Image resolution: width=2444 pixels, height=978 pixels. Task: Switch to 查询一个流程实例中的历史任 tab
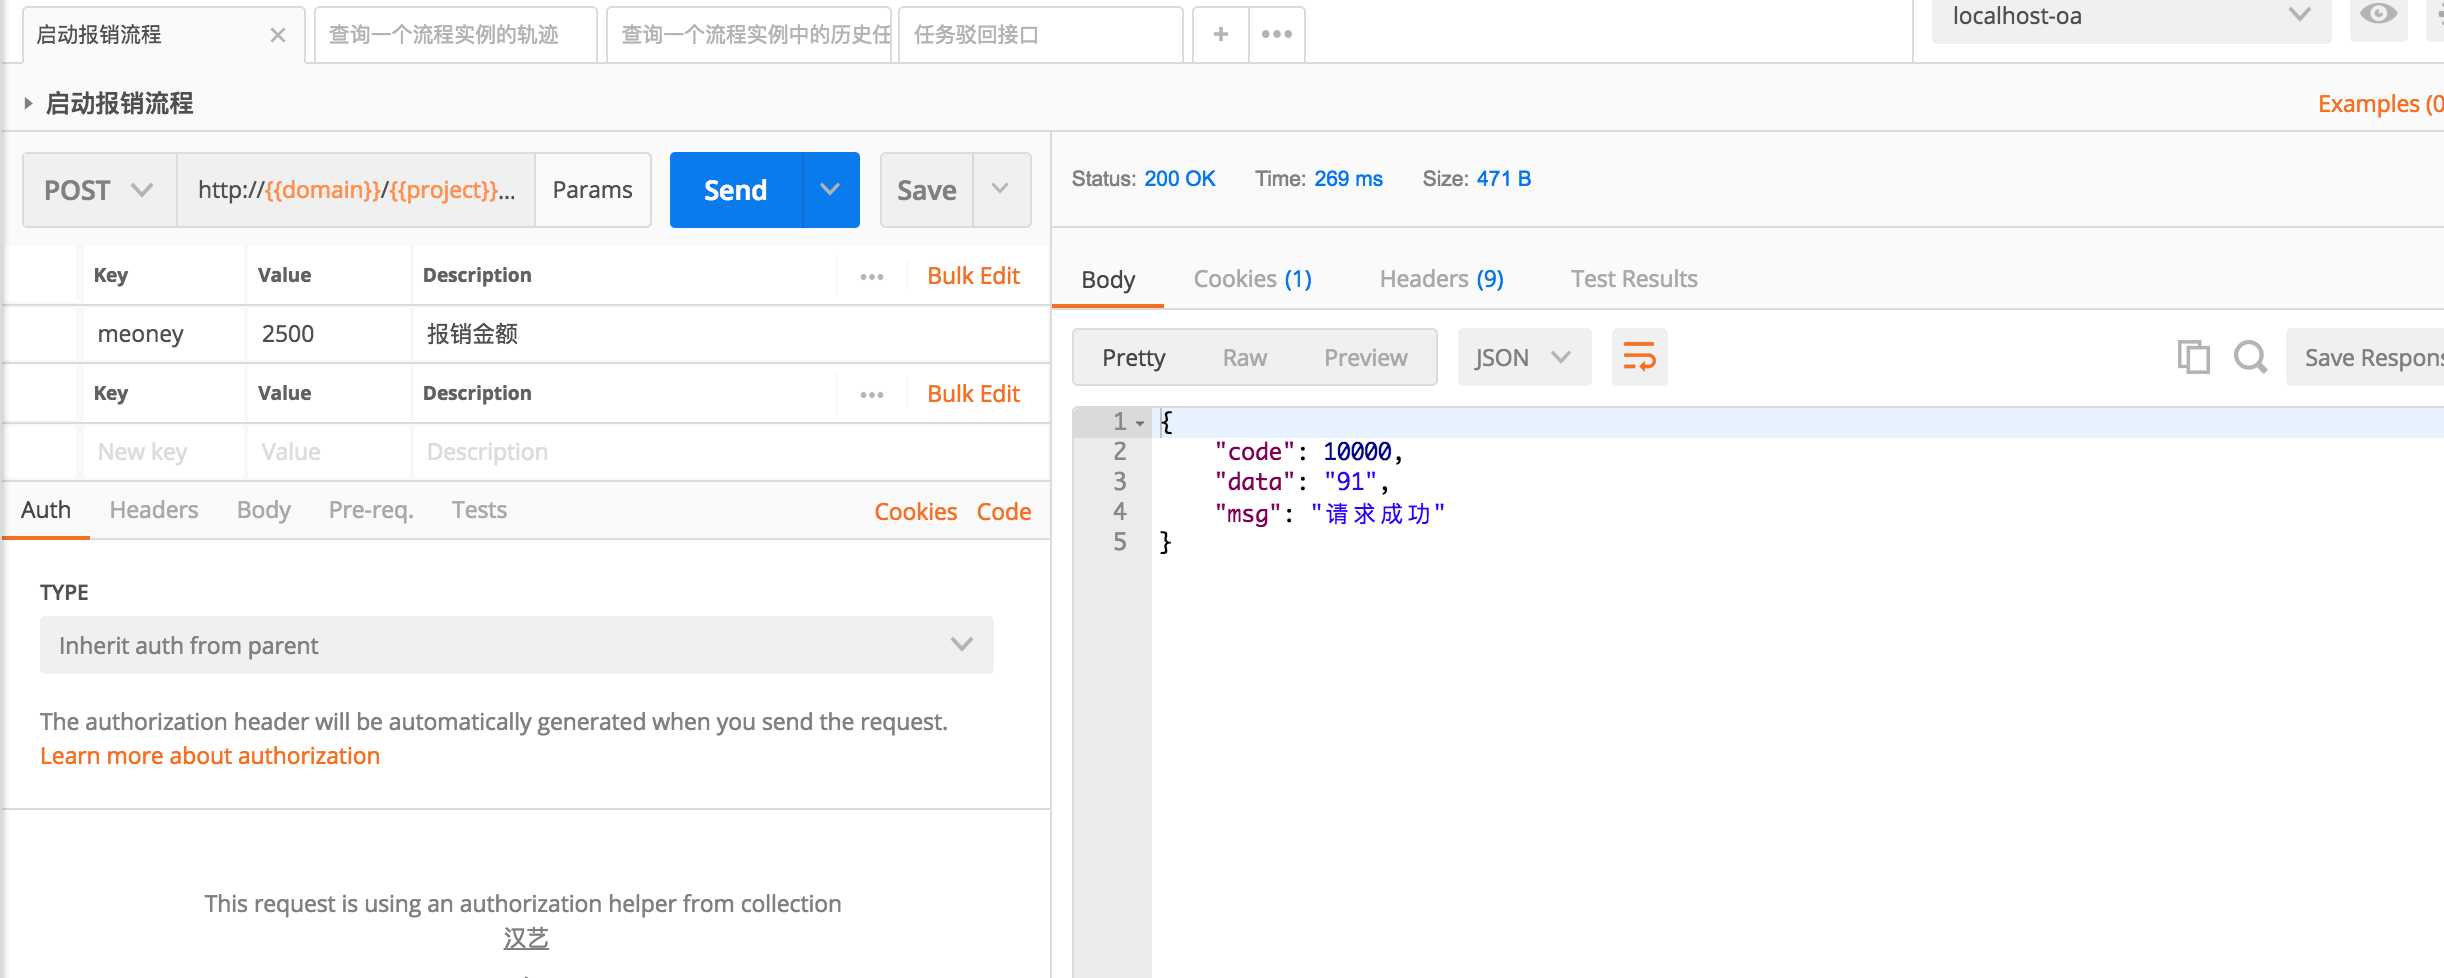coord(748,35)
